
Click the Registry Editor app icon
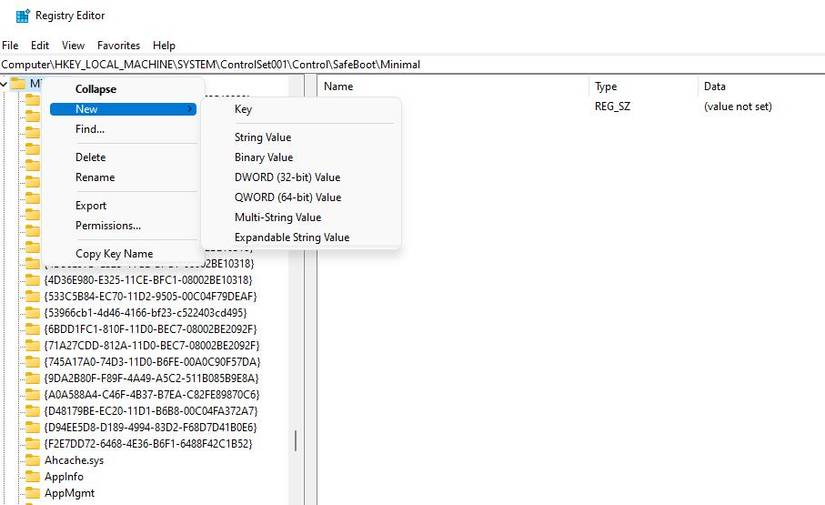[23, 16]
